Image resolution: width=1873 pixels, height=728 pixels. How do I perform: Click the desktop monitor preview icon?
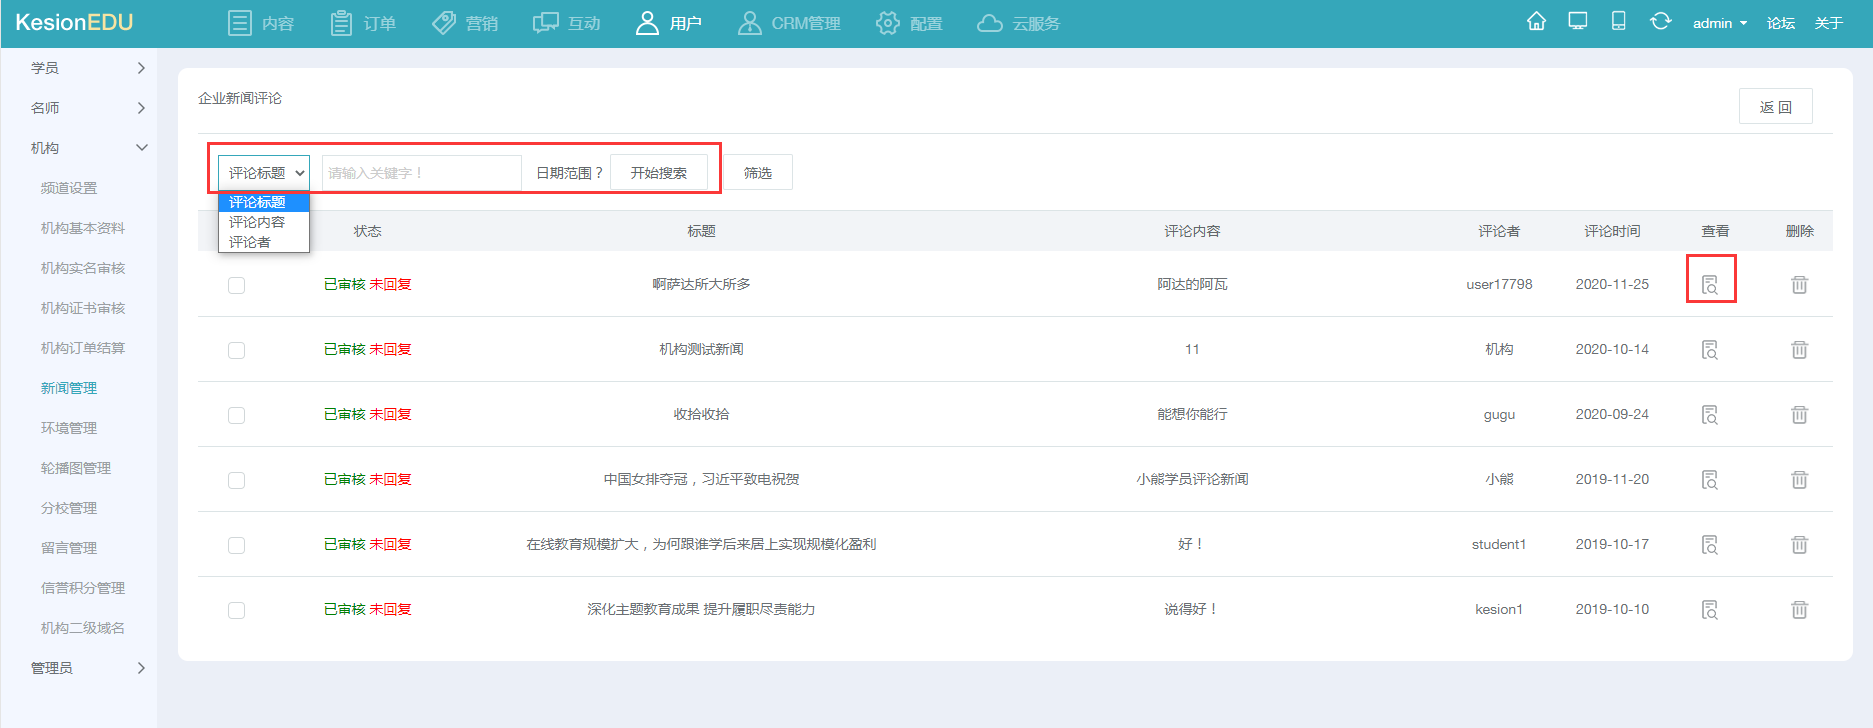click(1578, 21)
